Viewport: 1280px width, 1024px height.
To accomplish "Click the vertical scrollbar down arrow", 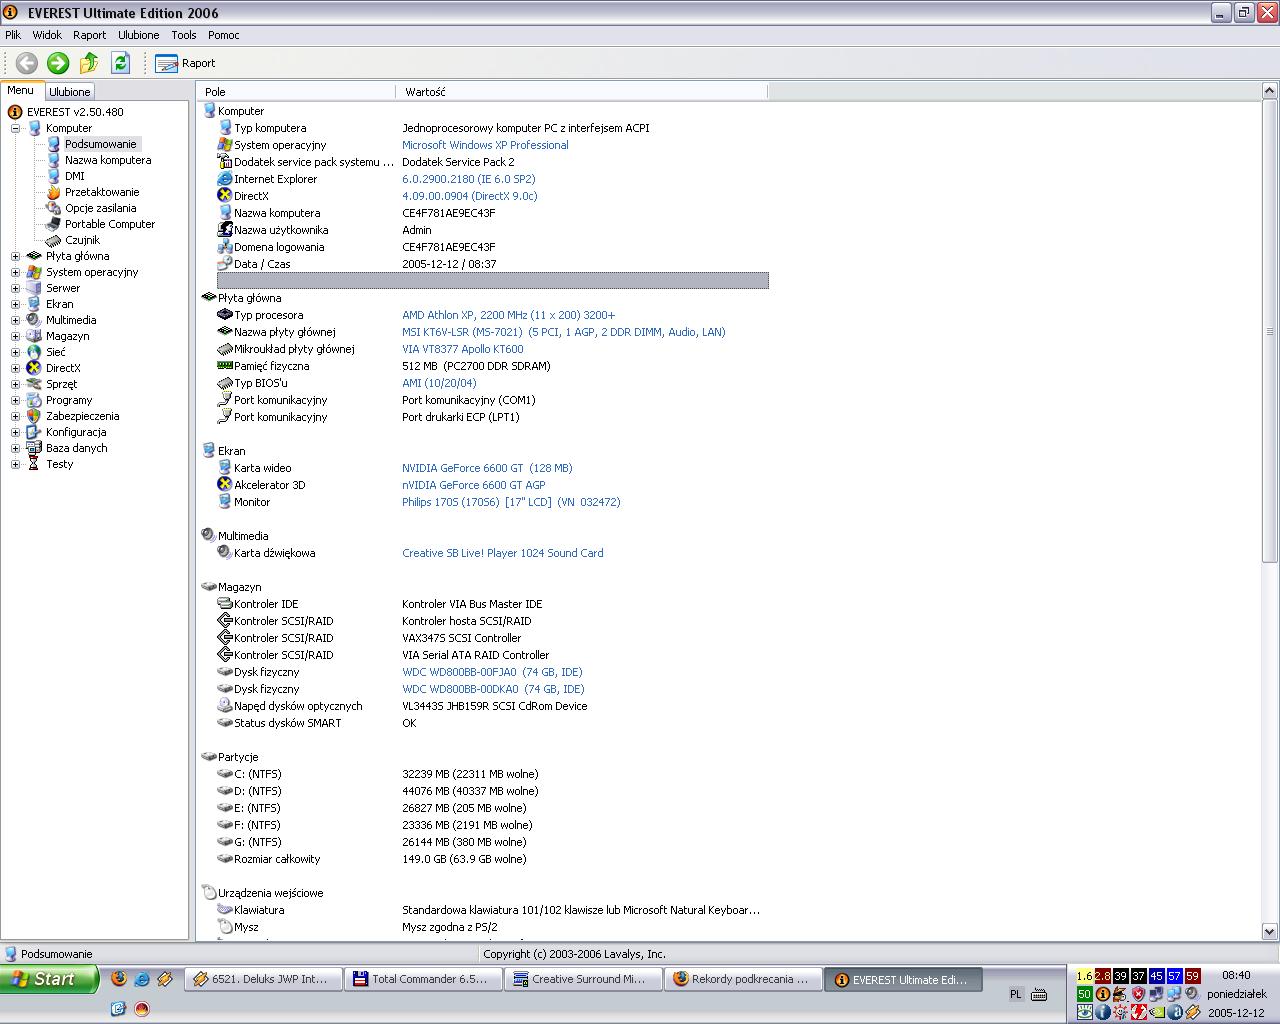I will click(1270, 932).
